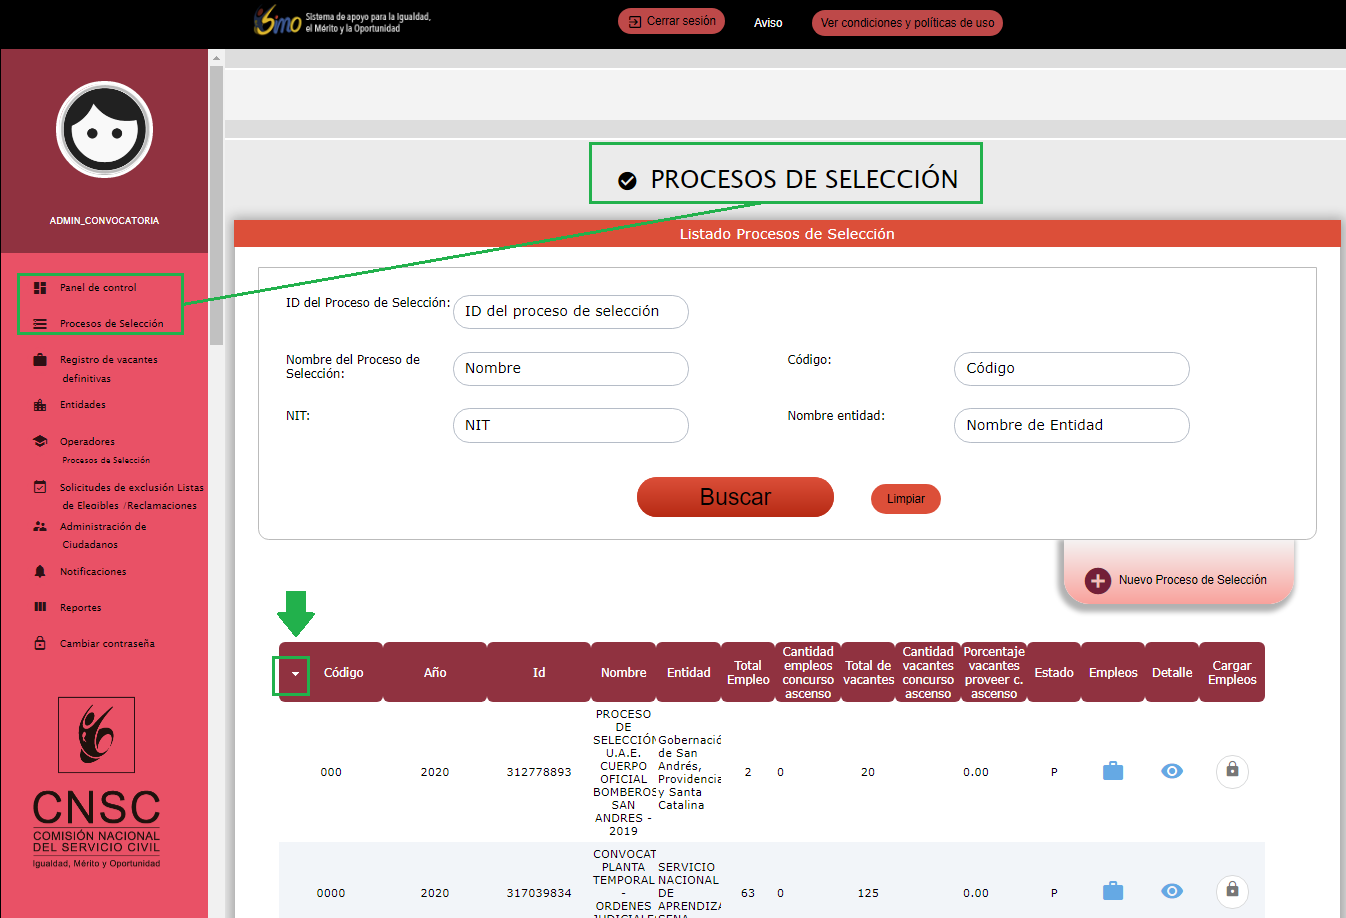
Task: Sort table by Año column header
Action: (x=435, y=673)
